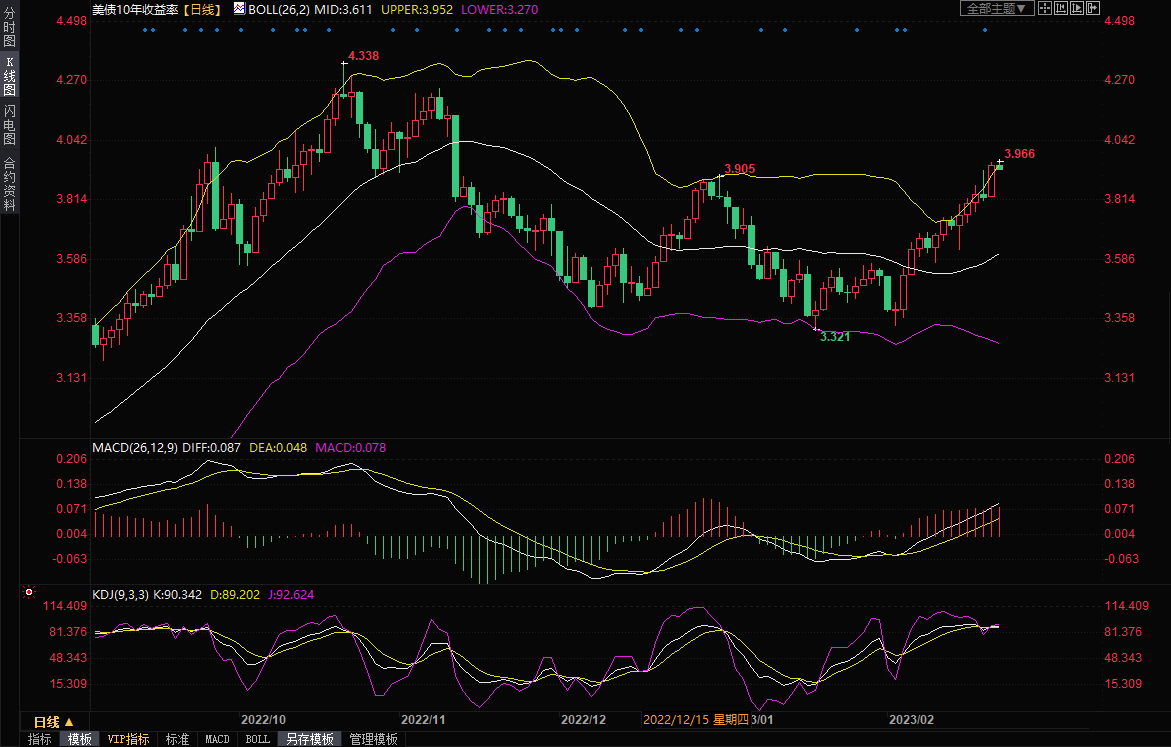Image resolution: width=1171 pixels, height=747 pixels.
Task: Click the jump-to-first-bar range icon
Action: (1061, 8)
